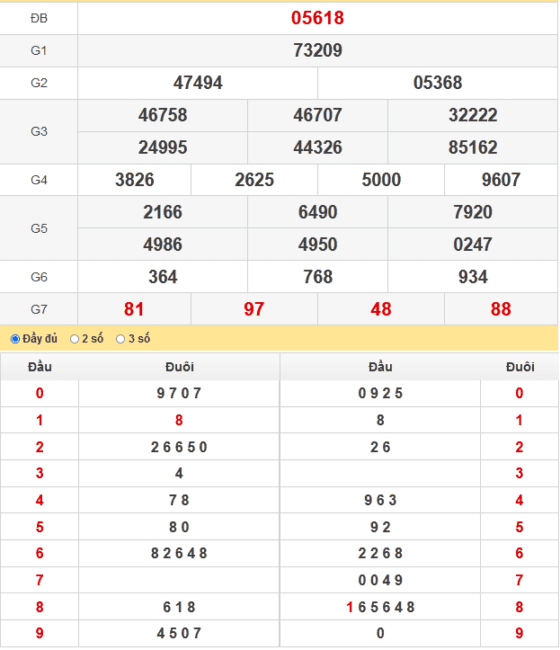560x650 pixels.
Task: Click G5 number 2166
Action: click(x=162, y=212)
